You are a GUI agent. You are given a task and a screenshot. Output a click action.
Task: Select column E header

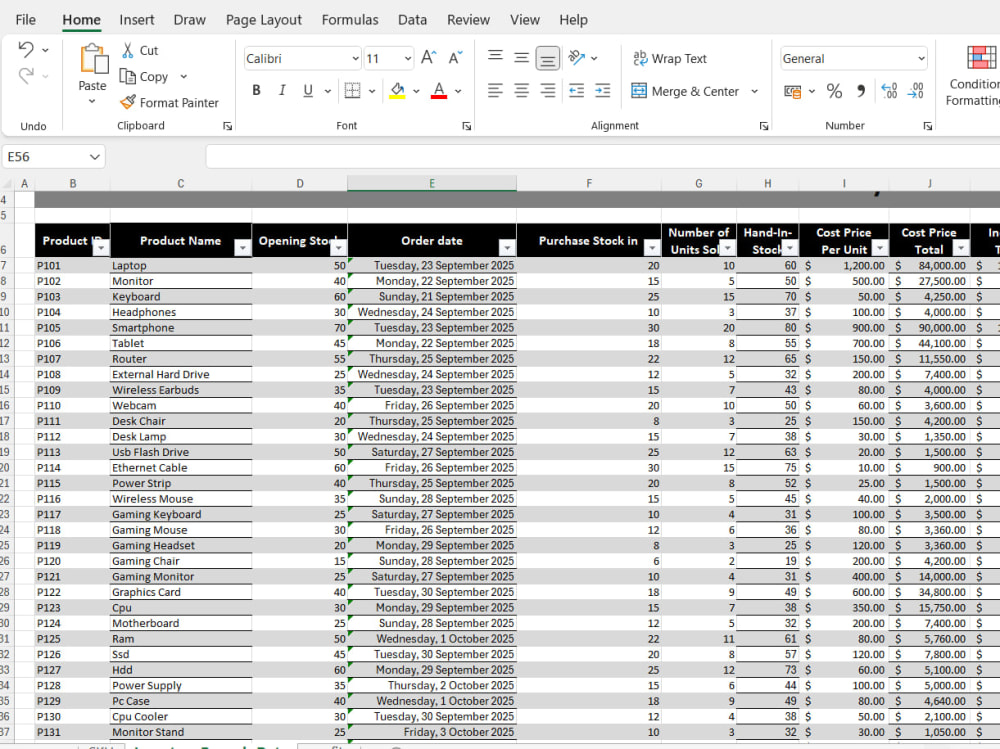click(x=432, y=184)
